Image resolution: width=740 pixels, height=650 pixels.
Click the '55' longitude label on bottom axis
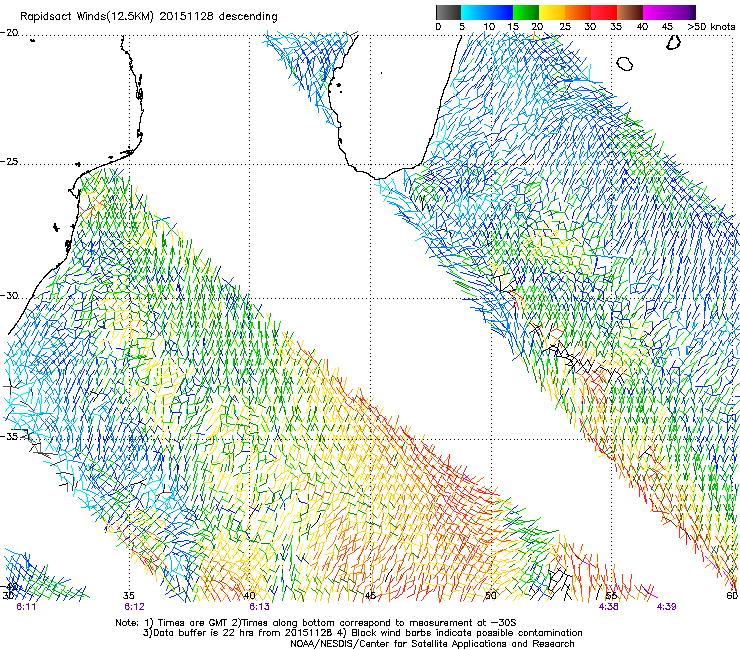[611, 595]
